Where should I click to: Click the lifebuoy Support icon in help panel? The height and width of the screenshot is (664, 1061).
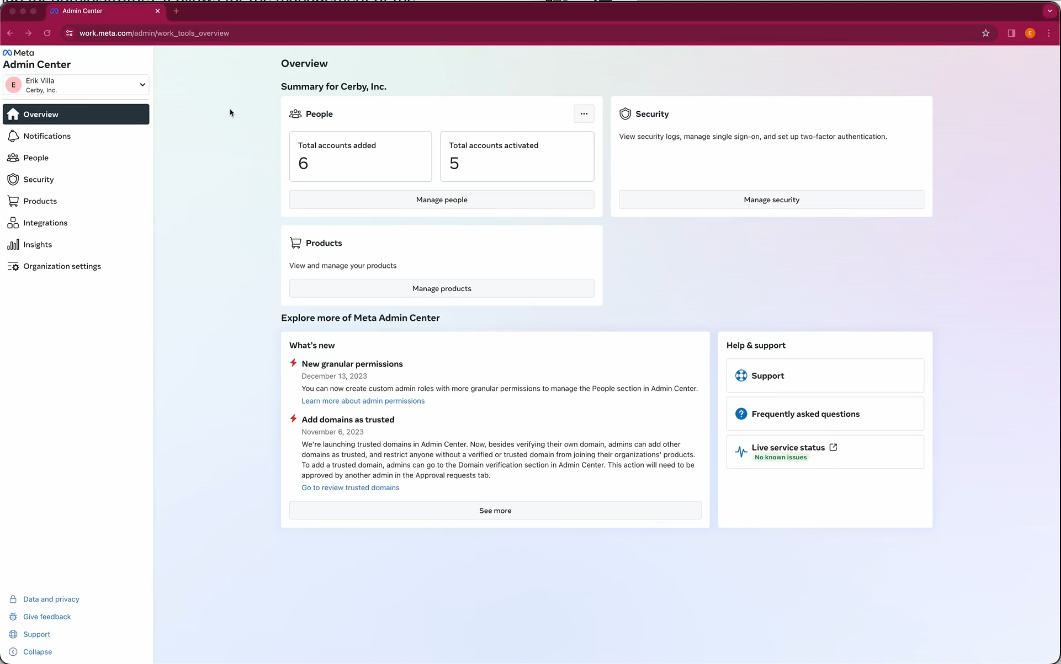click(741, 376)
